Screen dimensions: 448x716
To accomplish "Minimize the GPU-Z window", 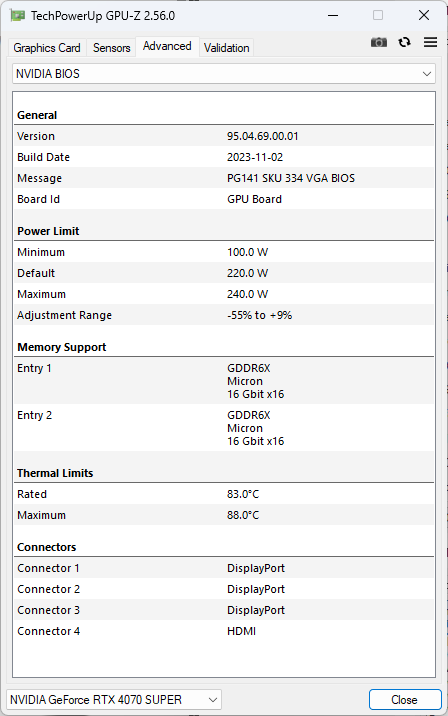I will (x=333, y=16).
